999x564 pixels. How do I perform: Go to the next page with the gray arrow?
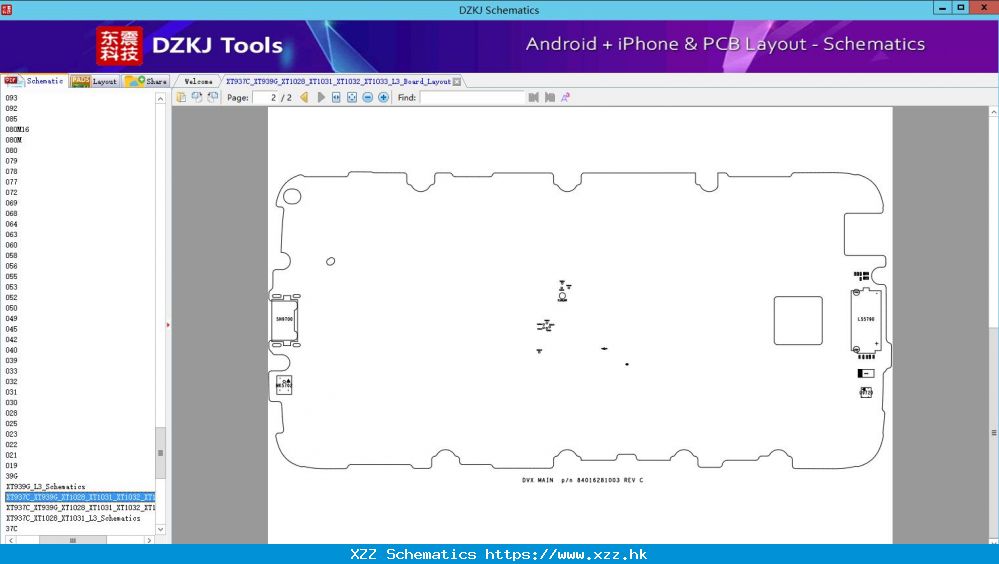pyautogui.click(x=320, y=98)
